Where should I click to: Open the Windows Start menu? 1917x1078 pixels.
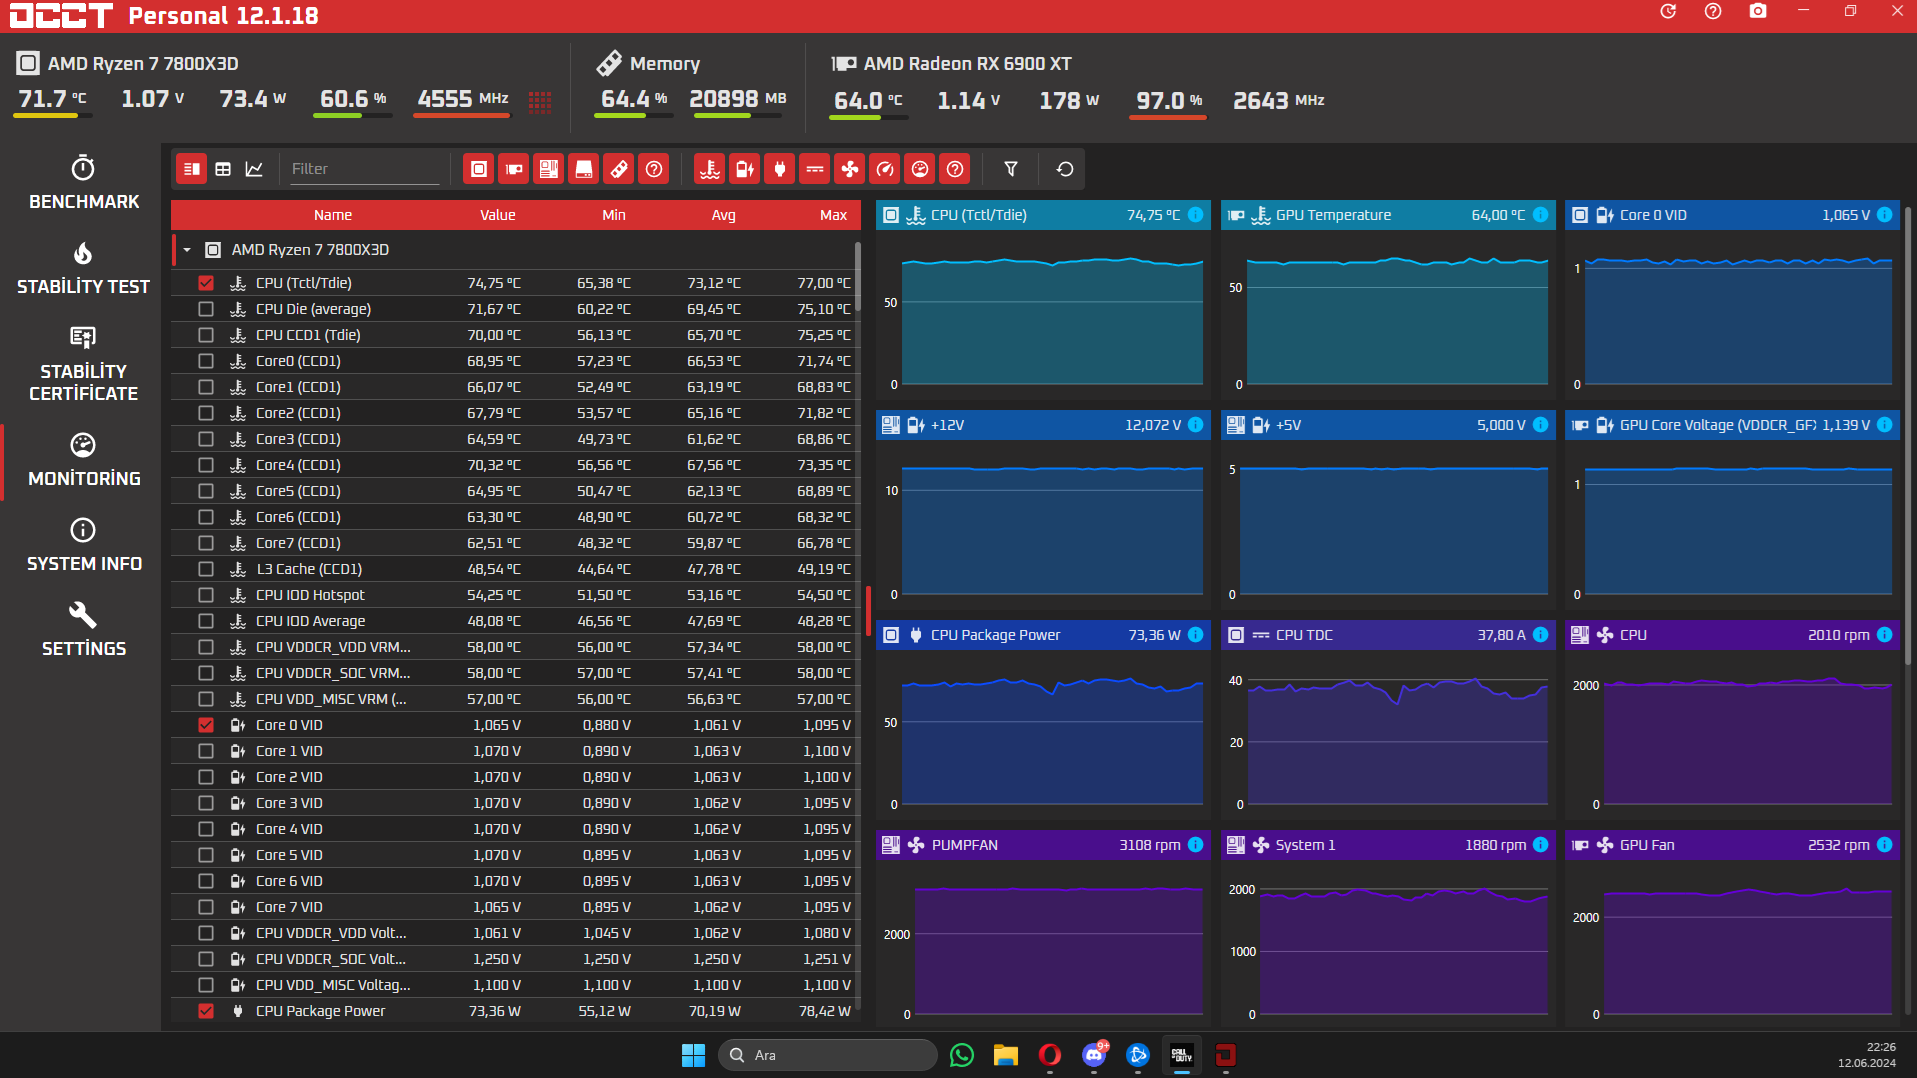pyautogui.click(x=693, y=1055)
